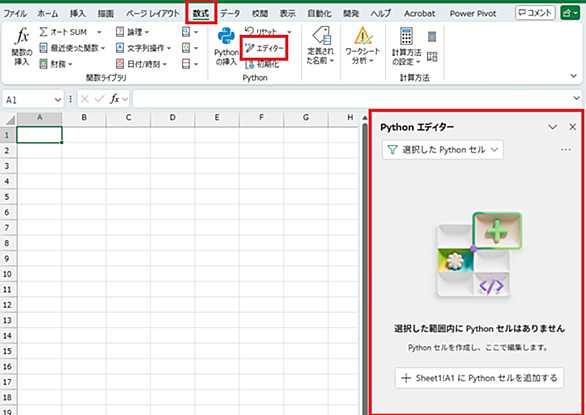This screenshot has width=586, height=415.
Task: Click Sheet1!A1 に Python セルを追加する button
Action: pyautogui.click(x=479, y=378)
